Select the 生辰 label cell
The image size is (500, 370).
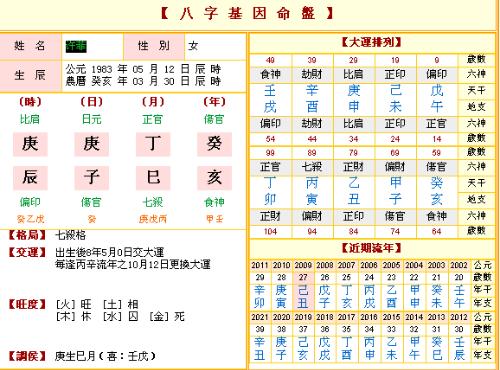click(x=30, y=75)
